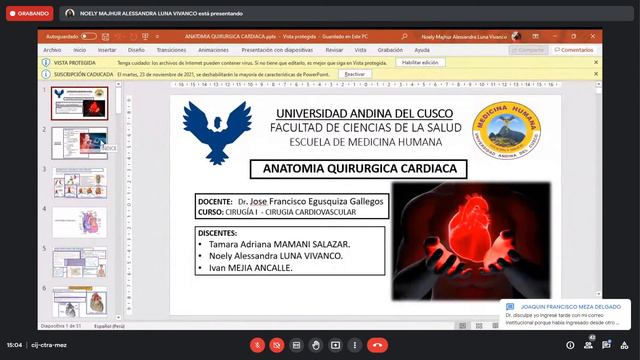The height and width of the screenshot is (360, 640).
Task: Leave the call with red hang-up button
Action: (378, 345)
